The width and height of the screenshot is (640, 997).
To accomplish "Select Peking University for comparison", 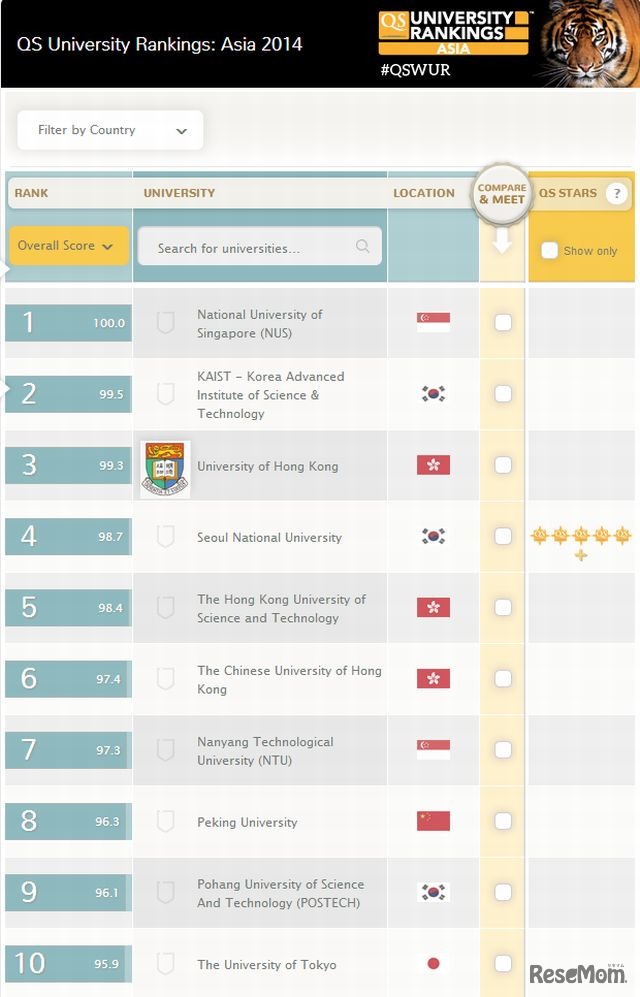I will [x=502, y=821].
